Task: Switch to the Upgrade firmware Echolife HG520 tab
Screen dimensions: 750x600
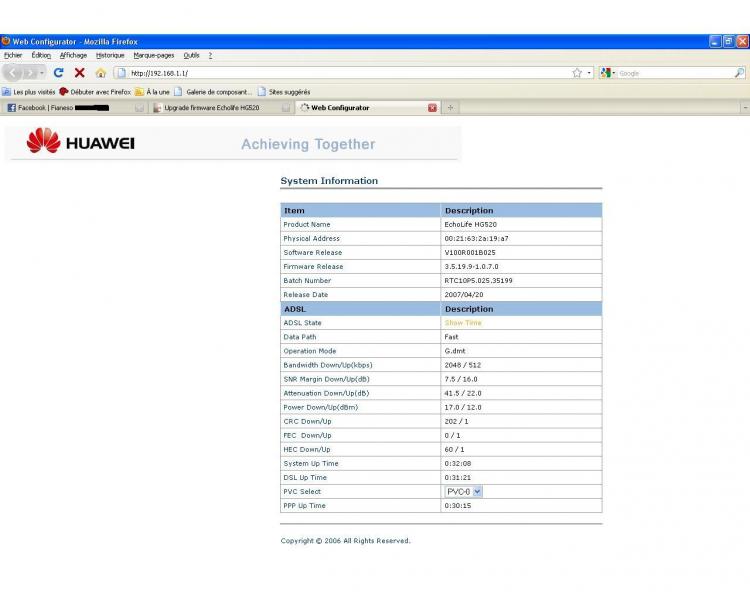Action: (212, 108)
